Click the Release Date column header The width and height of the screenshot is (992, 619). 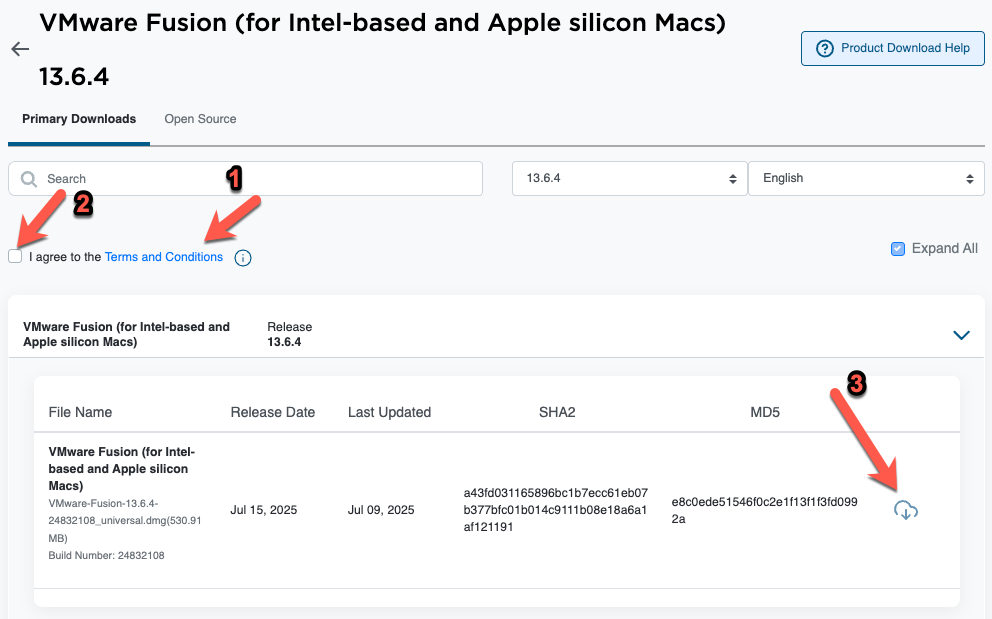point(272,412)
